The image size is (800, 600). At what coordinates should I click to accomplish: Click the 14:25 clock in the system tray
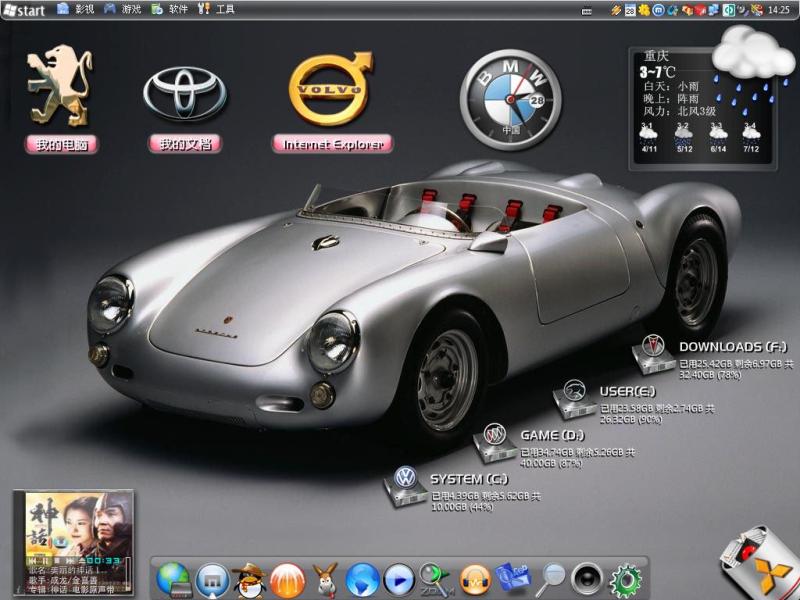click(778, 10)
